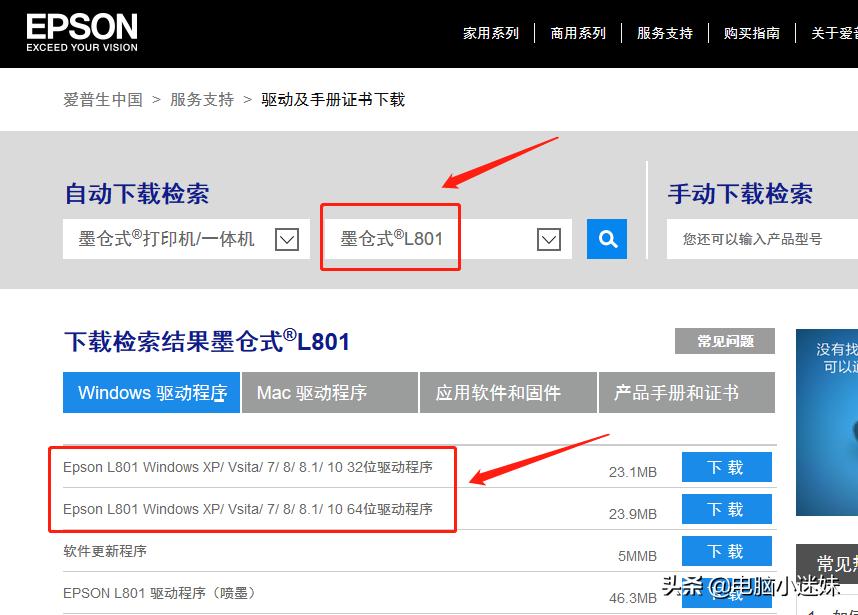Switch to the 应用软件和固件 tab
This screenshot has width=858, height=615.
tap(508, 392)
